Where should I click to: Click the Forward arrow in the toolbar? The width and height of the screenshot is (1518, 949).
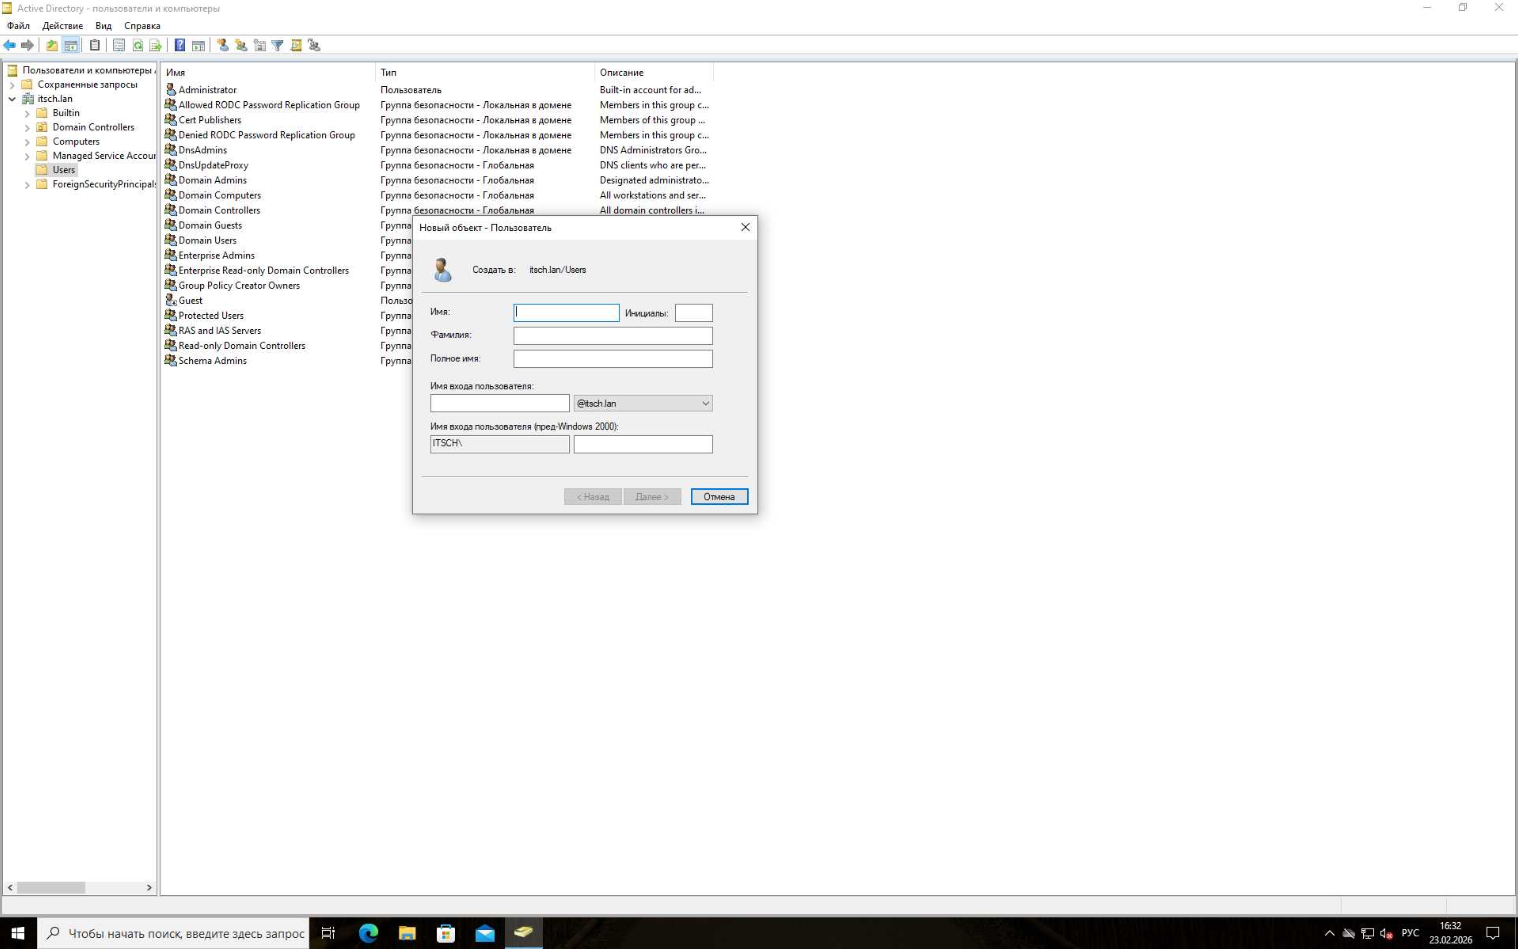tap(28, 45)
